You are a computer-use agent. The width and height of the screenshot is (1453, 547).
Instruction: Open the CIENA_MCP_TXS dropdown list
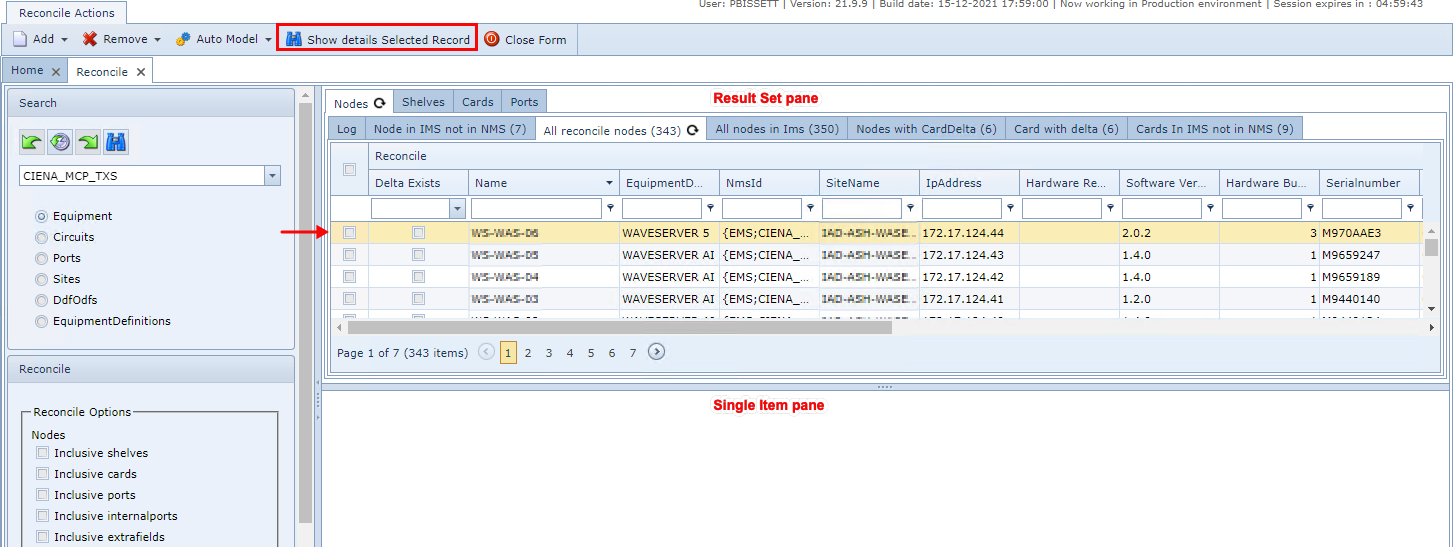[272, 176]
